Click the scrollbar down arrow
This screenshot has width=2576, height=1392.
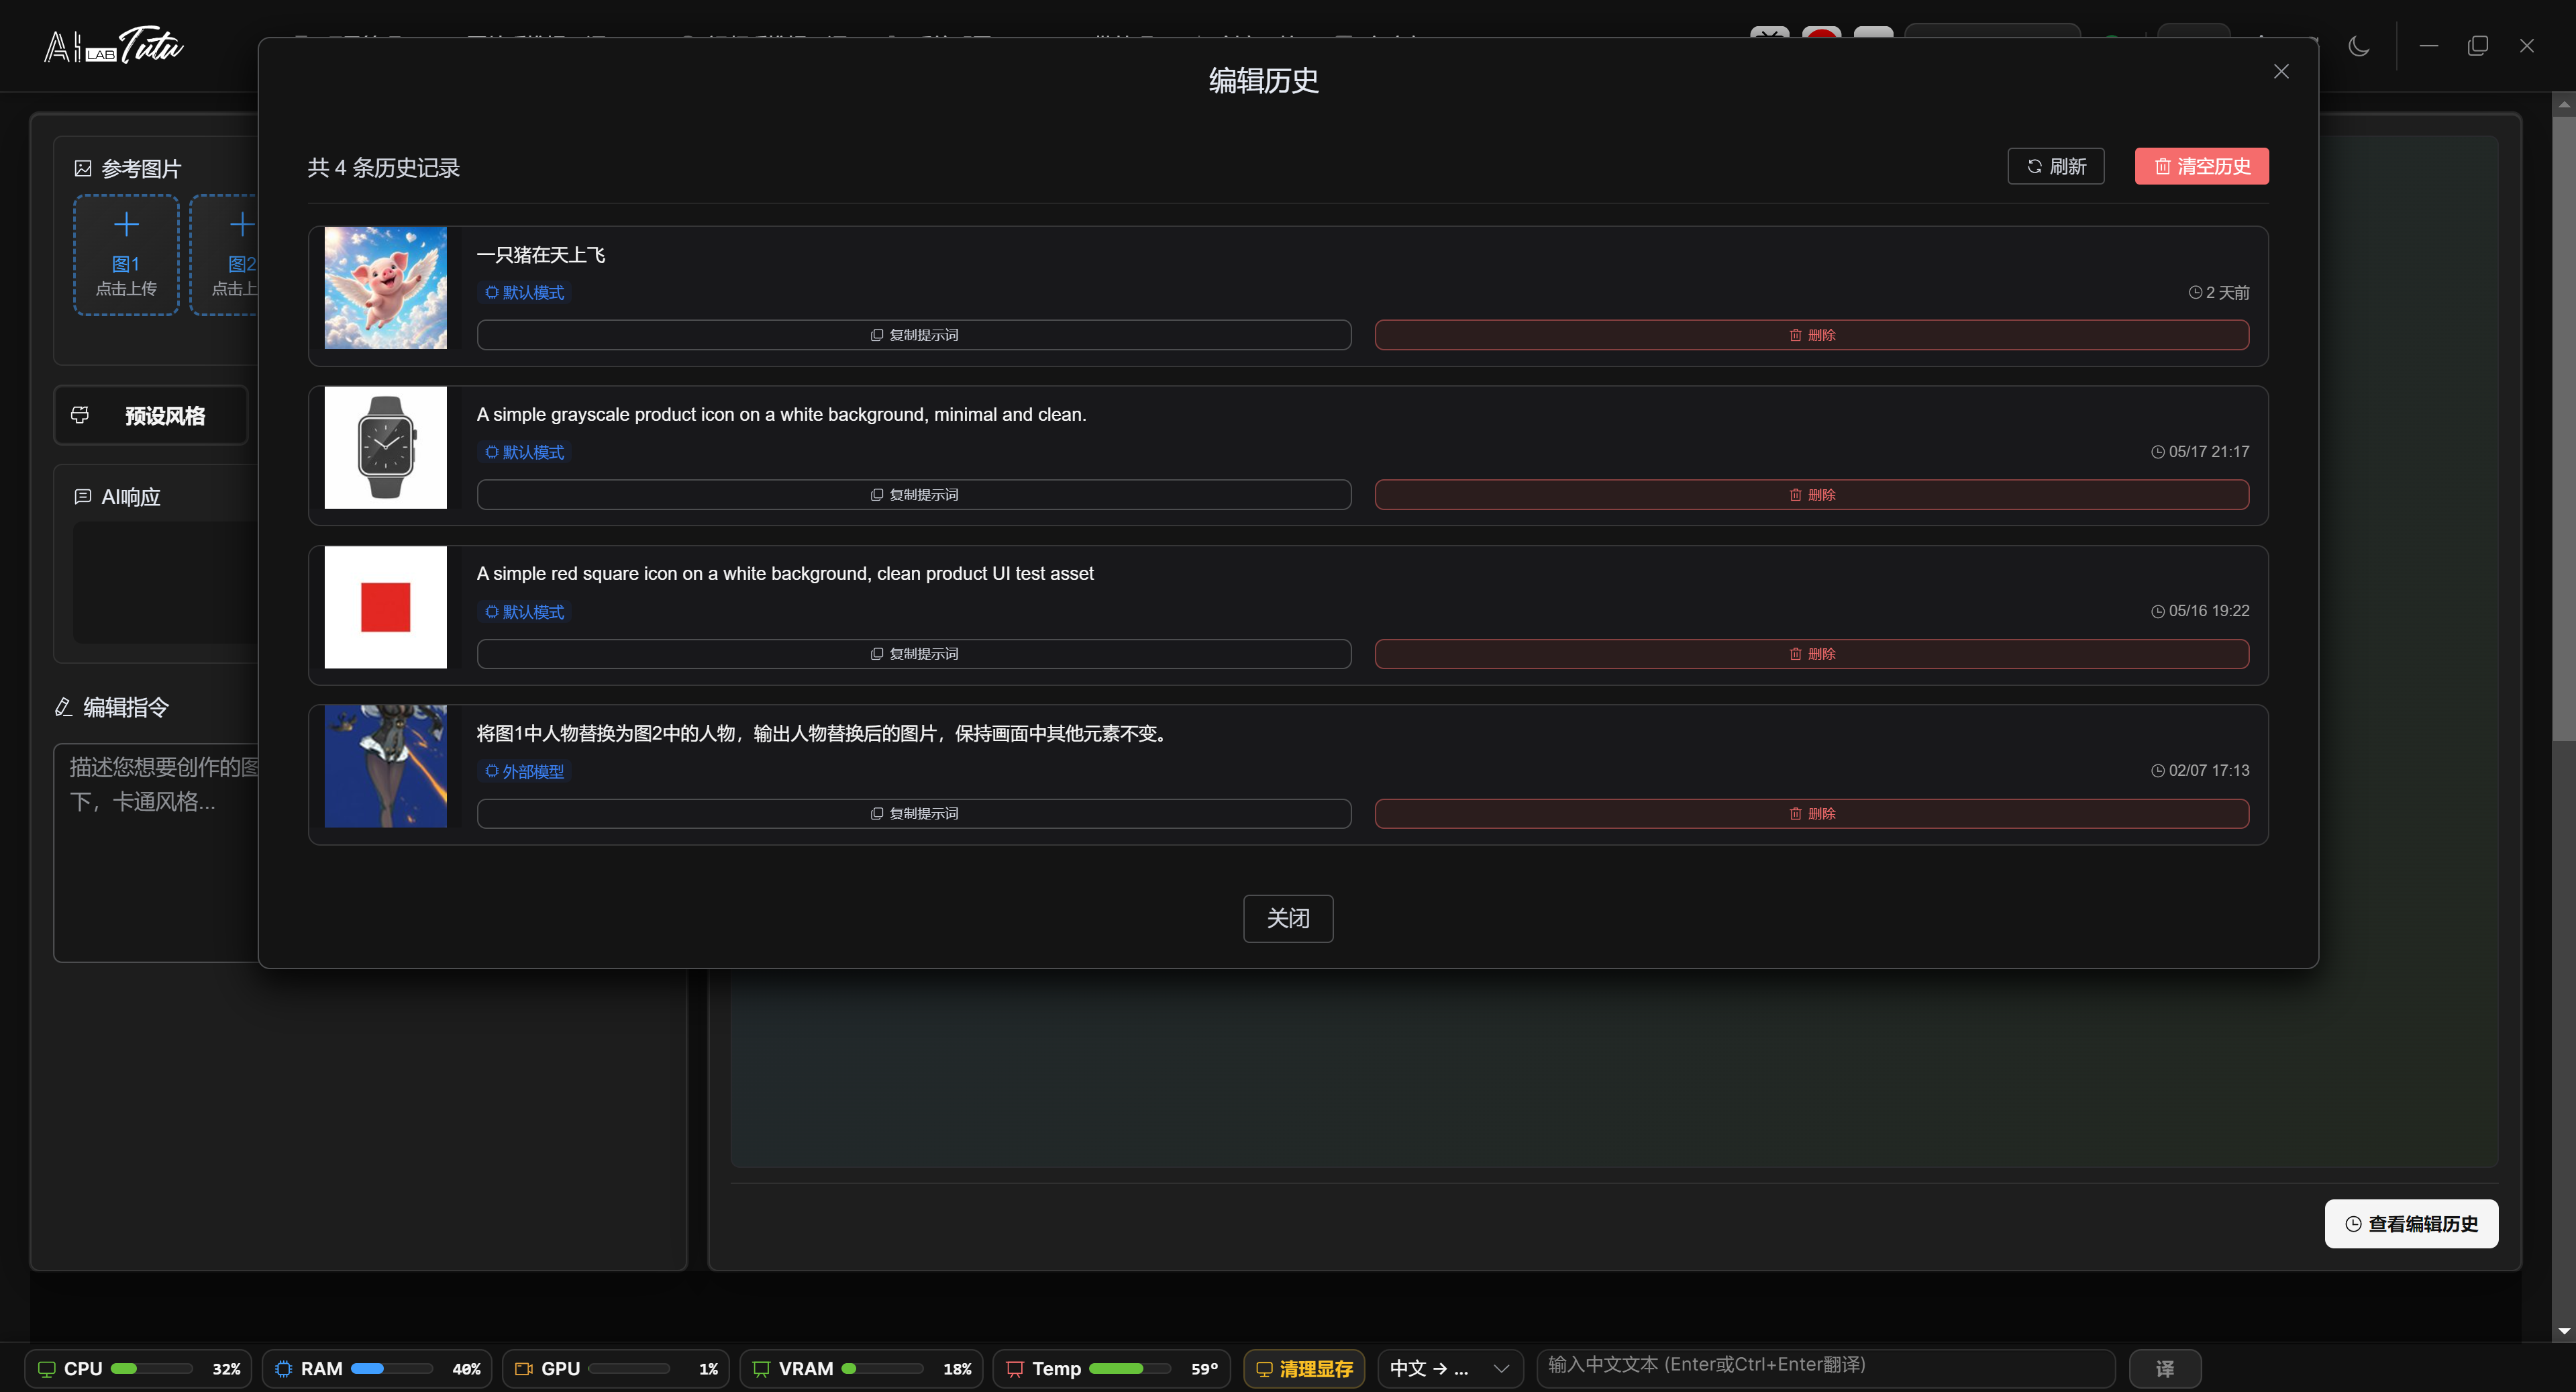(x=2563, y=1331)
